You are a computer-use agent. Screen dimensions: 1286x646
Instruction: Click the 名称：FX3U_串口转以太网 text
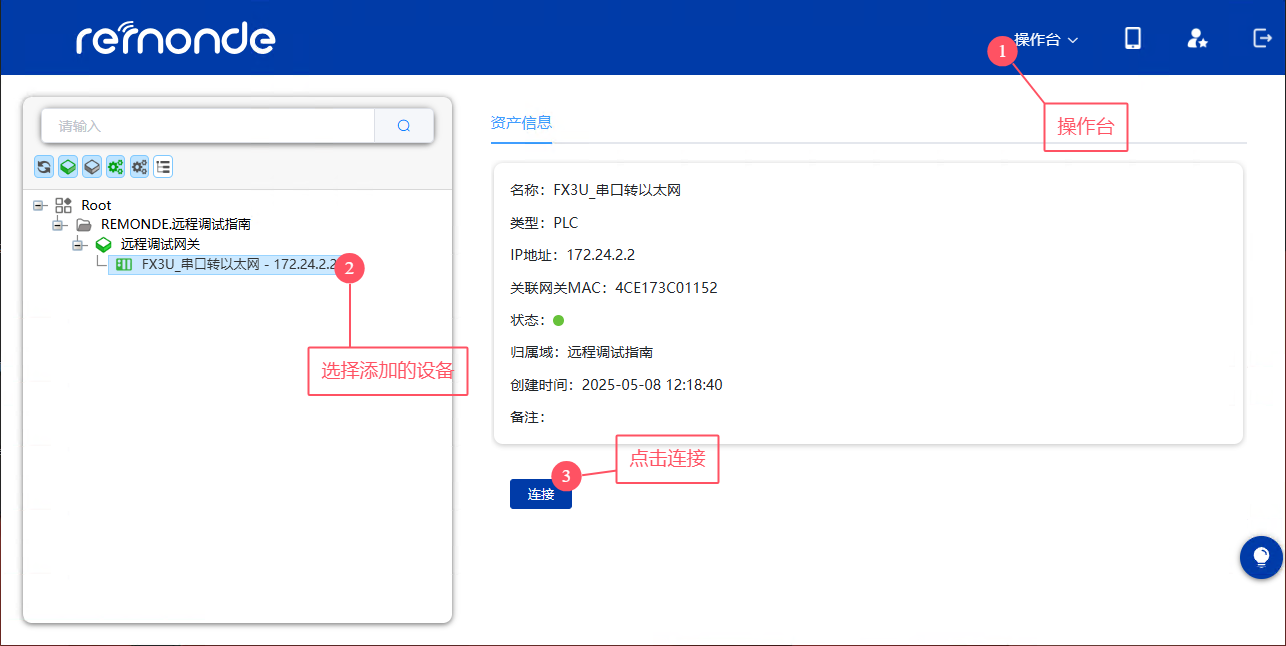pyautogui.click(x=596, y=190)
